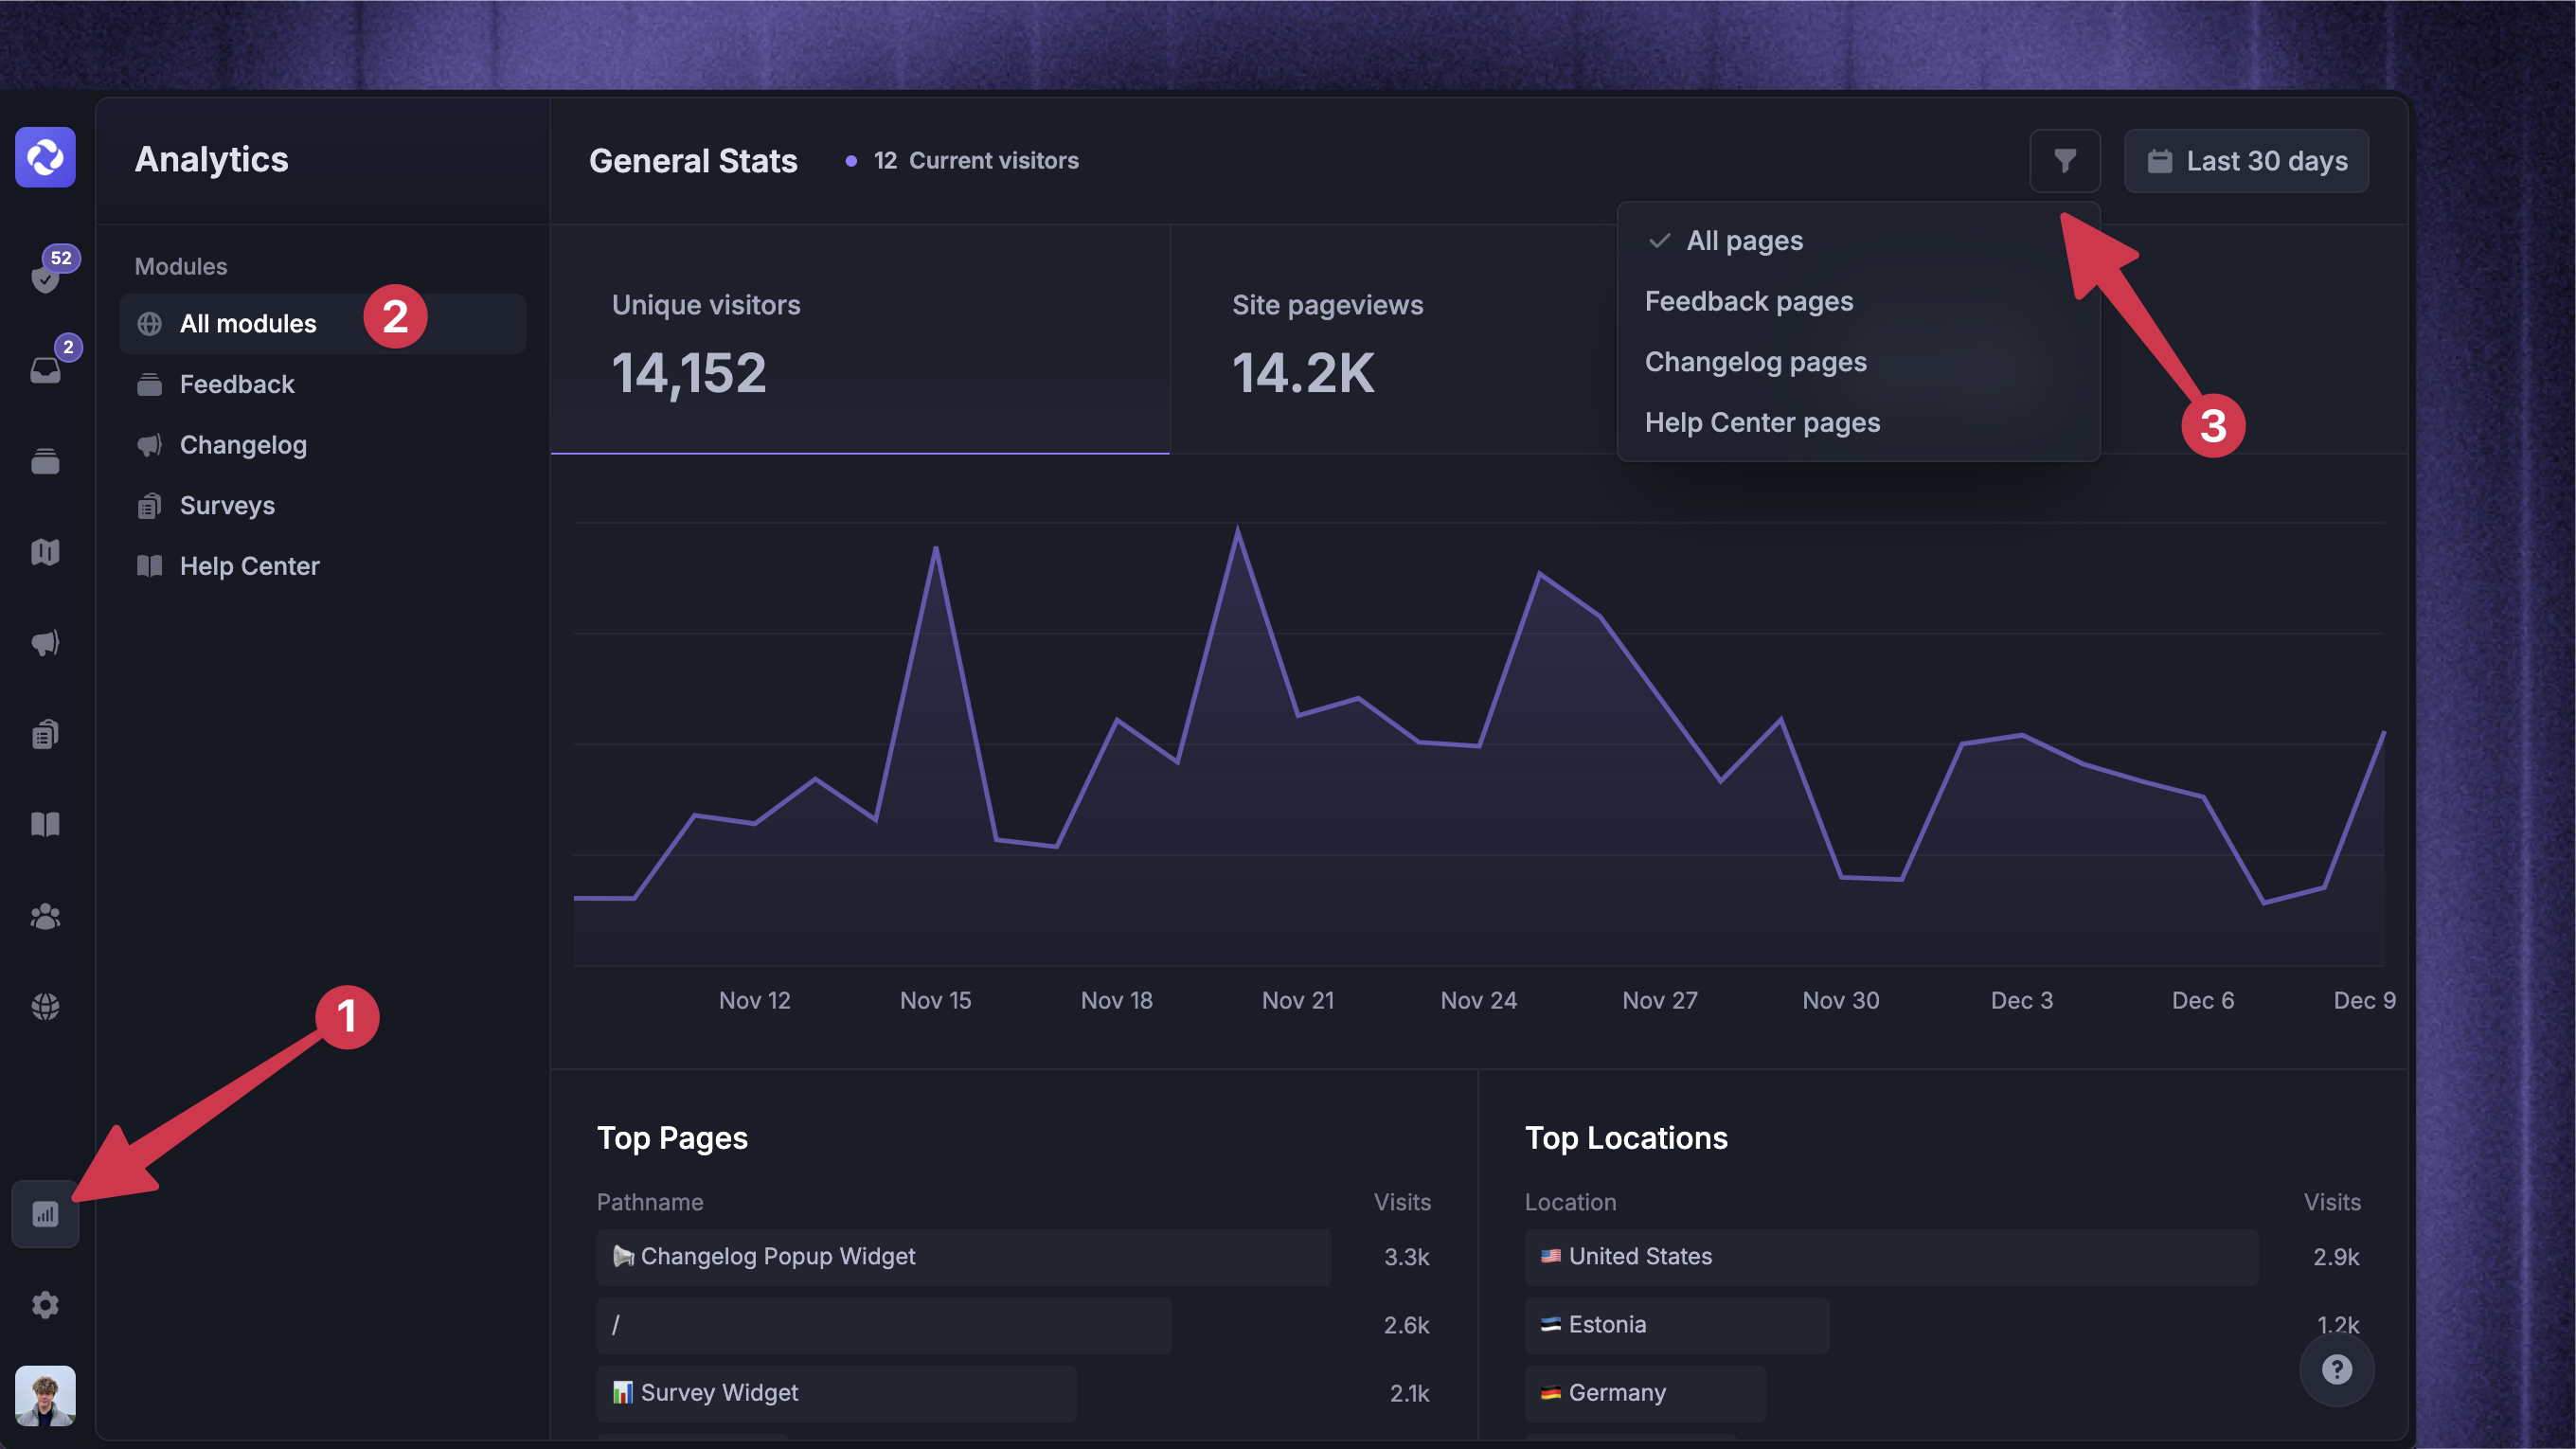Image resolution: width=2576 pixels, height=1449 pixels.
Task: Open inbox tray icon with badge 2
Action: pyautogui.click(x=45, y=370)
